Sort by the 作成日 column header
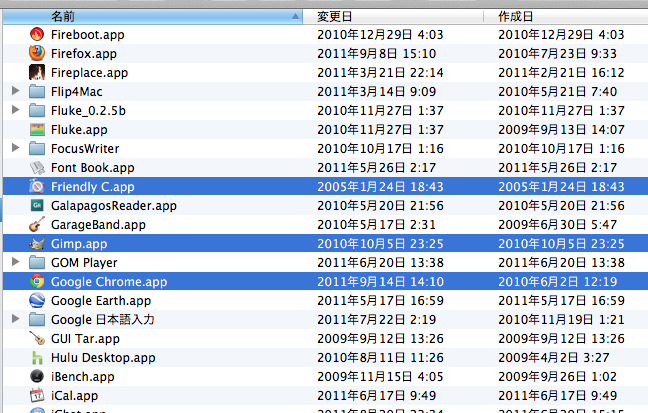The height and width of the screenshot is (413, 648). pos(566,17)
